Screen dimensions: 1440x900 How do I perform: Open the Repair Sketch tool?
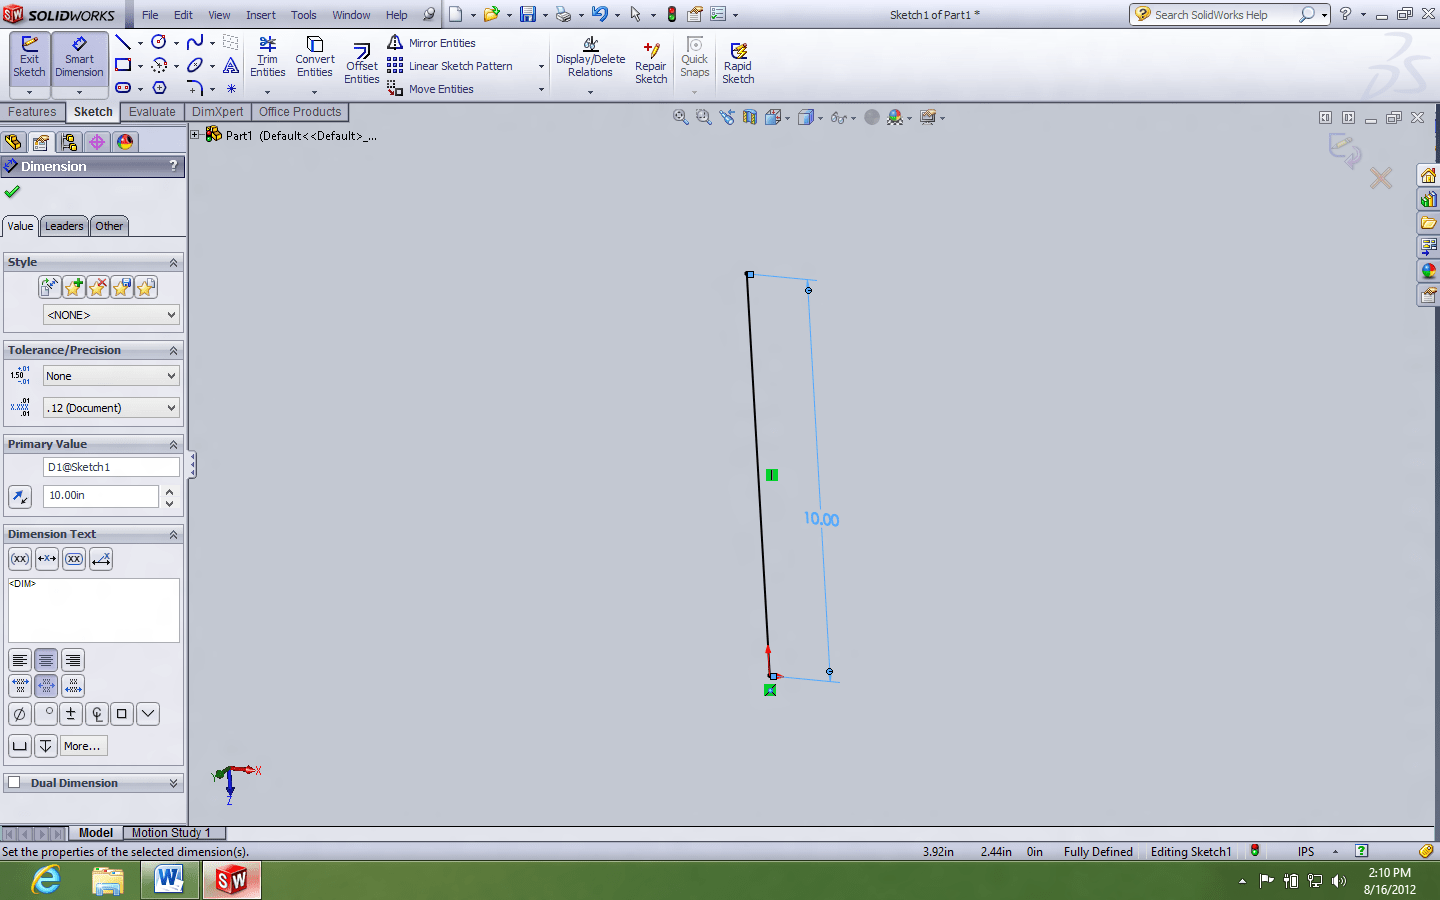pyautogui.click(x=651, y=64)
